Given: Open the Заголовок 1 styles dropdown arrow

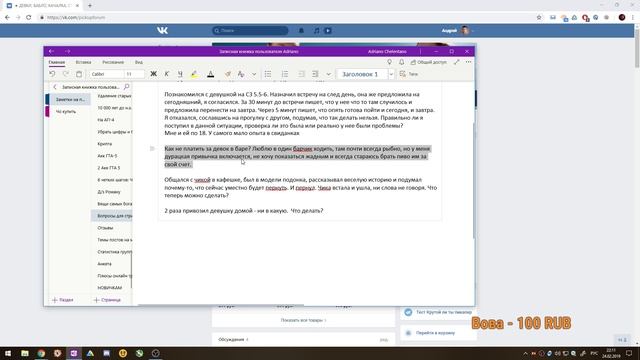Looking at the screenshot, I should pyautogui.click(x=391, y=74).
